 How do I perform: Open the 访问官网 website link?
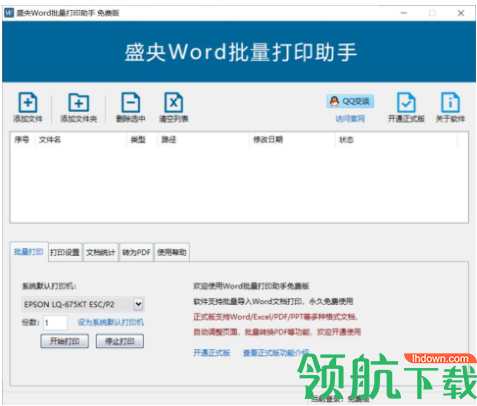tap(350, 119)
